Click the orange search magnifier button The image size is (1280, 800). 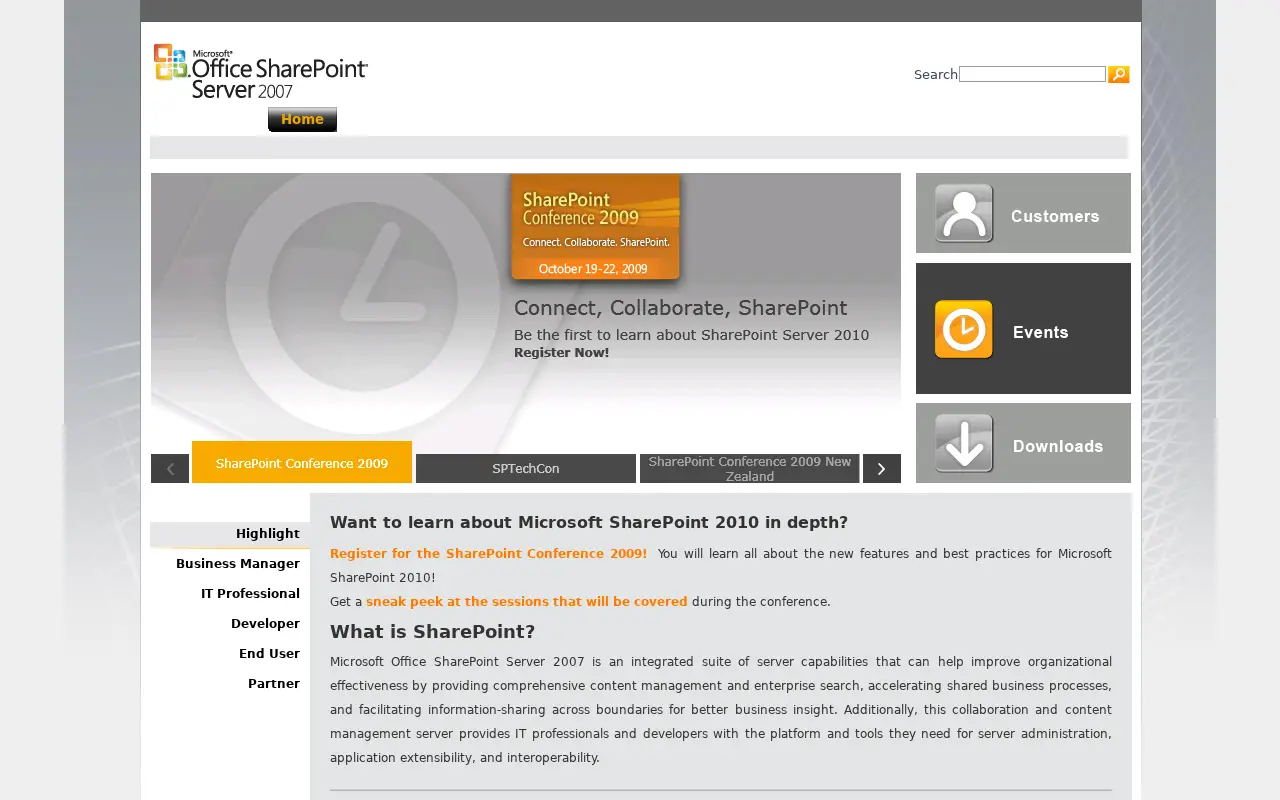point(1118,74)
